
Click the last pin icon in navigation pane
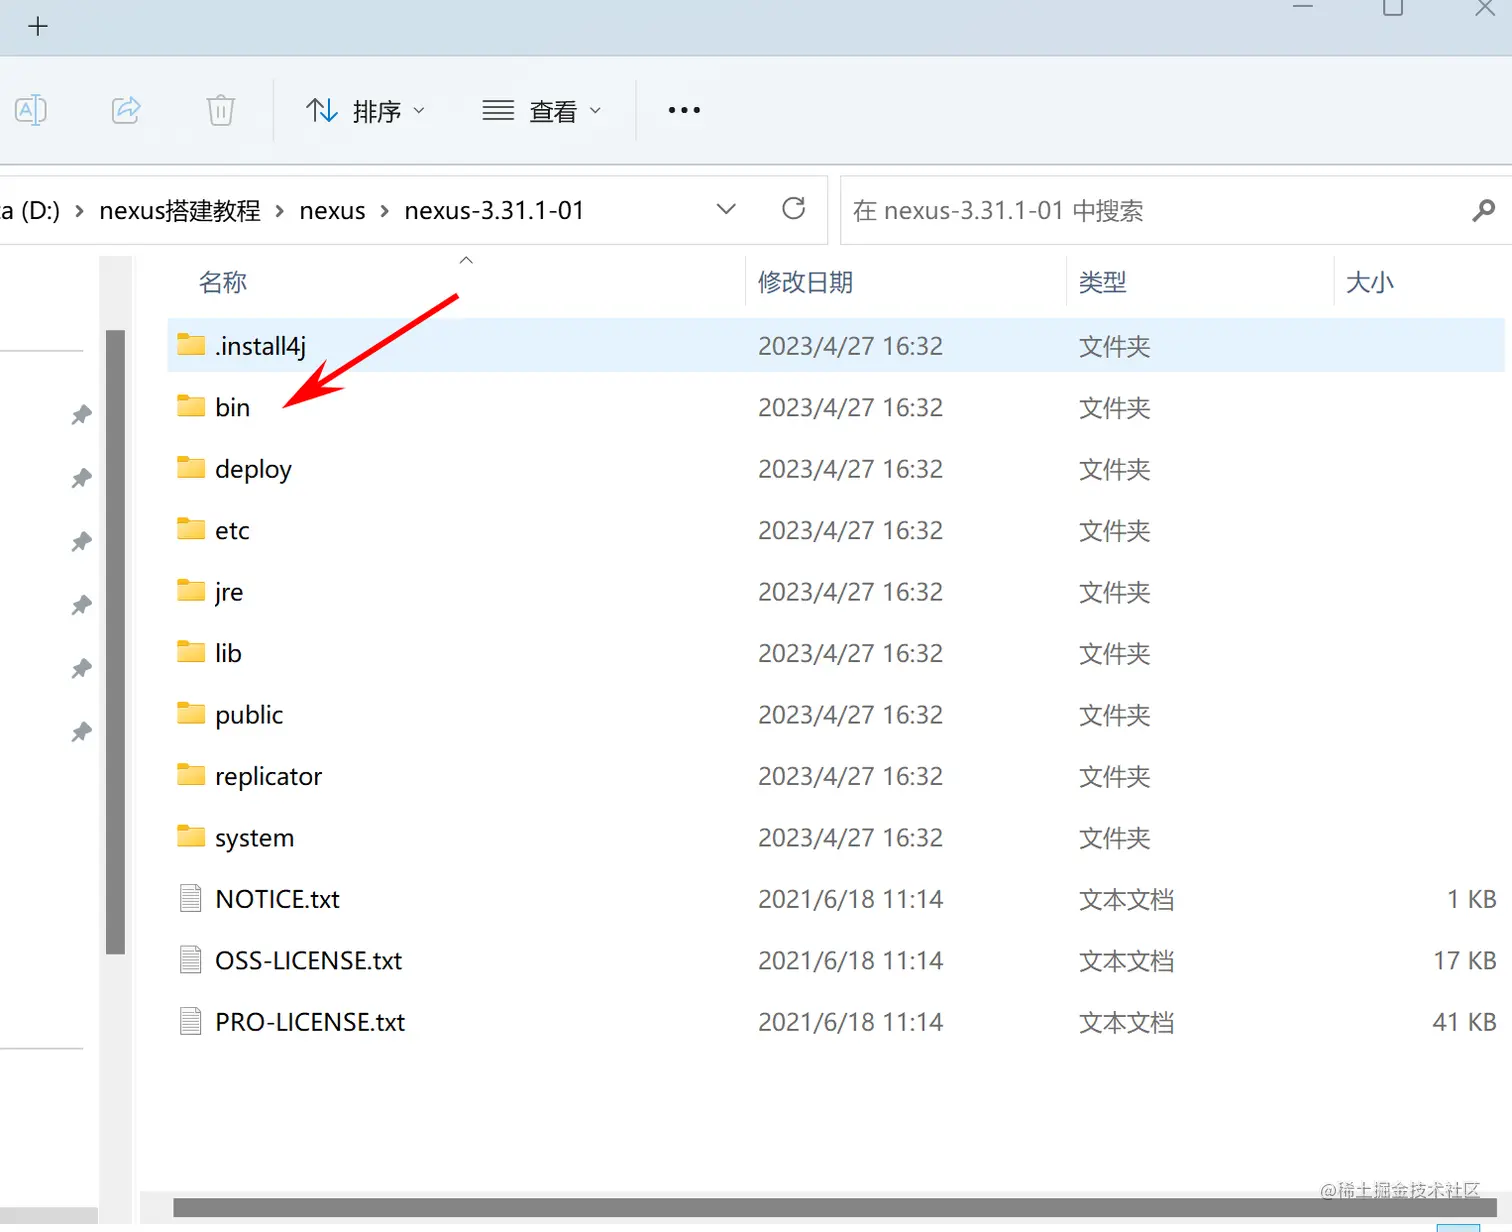tap(82, 732)
